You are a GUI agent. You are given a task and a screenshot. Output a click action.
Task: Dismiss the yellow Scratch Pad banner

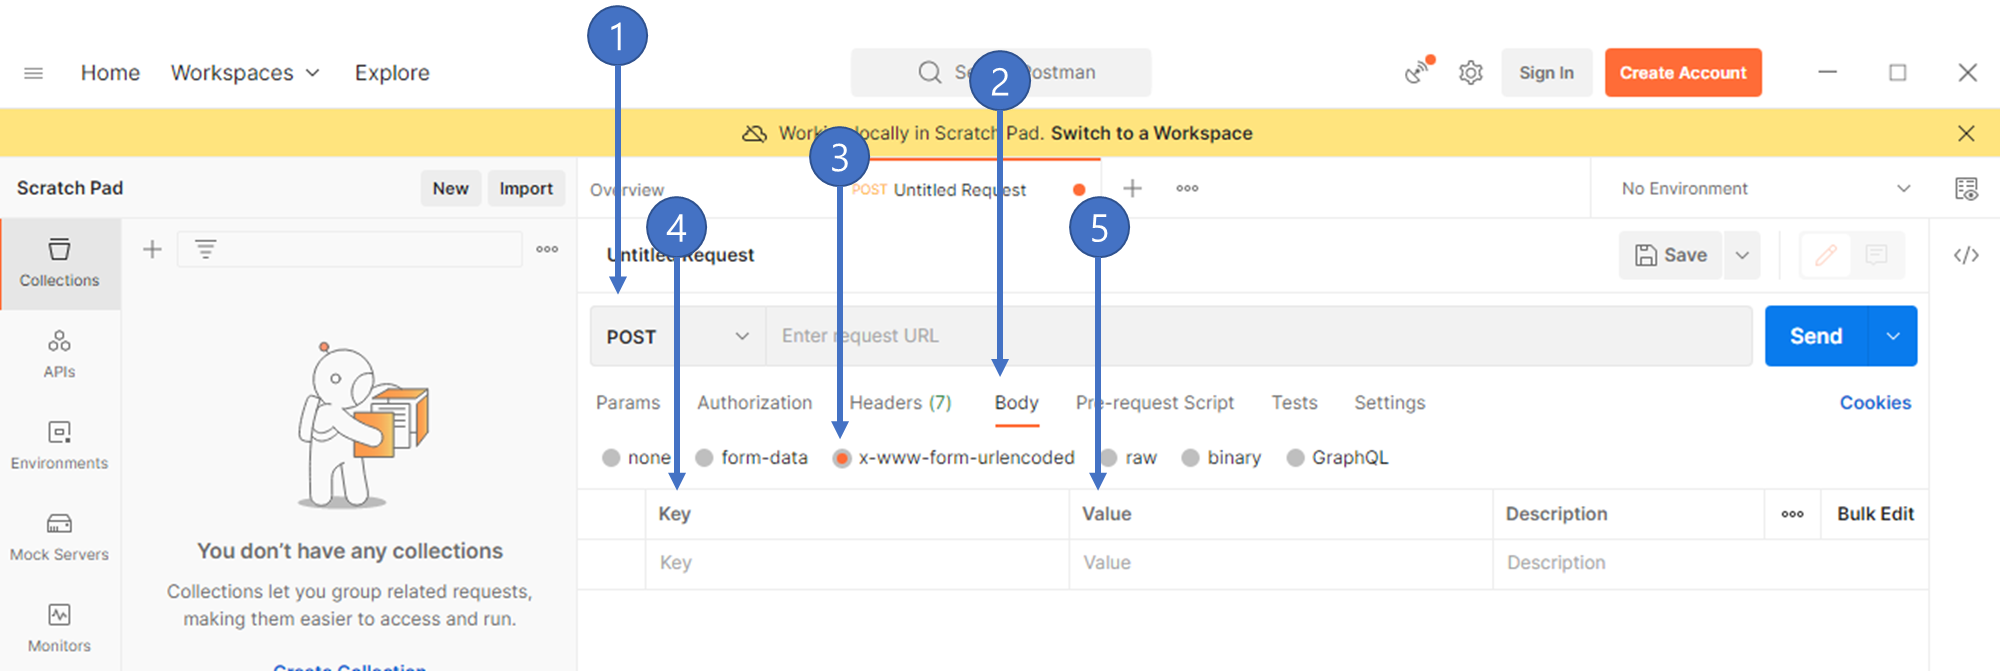click(x=1966, y=133)
